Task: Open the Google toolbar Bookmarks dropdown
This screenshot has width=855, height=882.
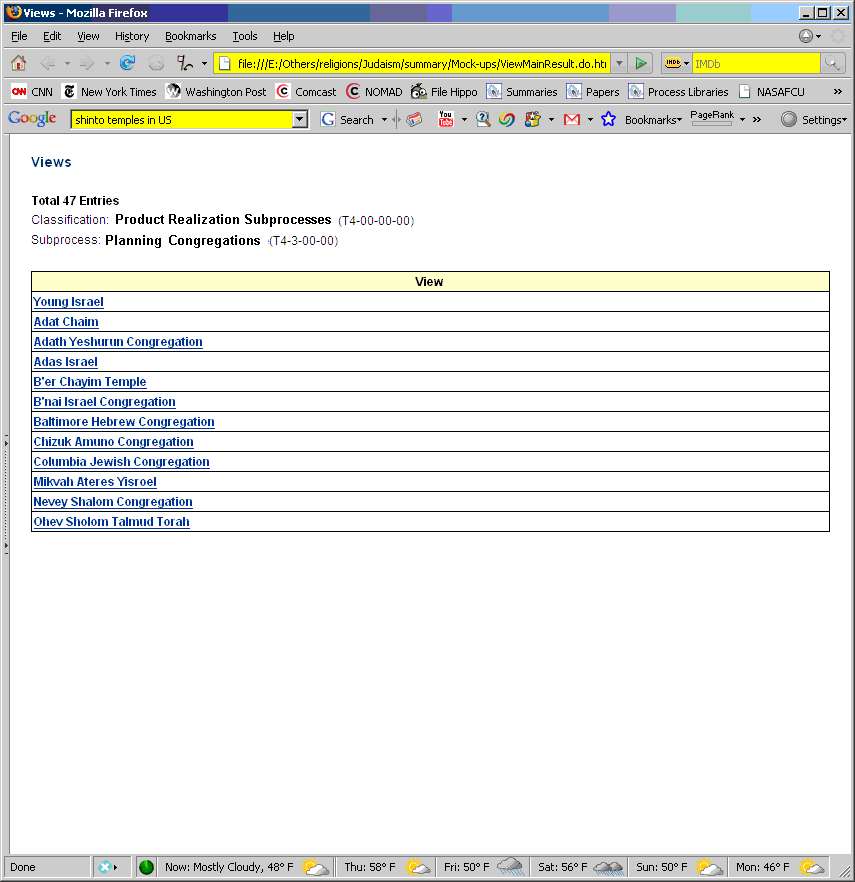Action: pyautogui.click(x=653, y=120)
